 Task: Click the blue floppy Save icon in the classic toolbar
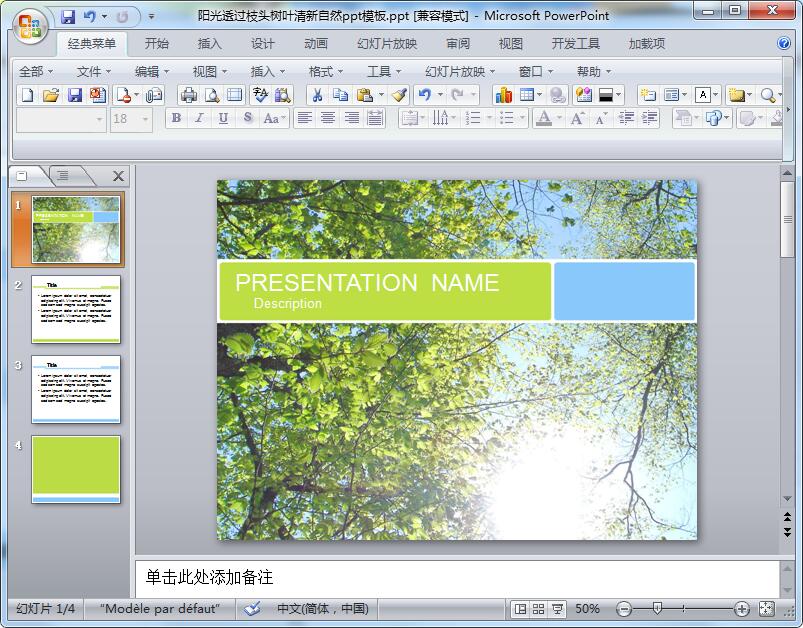[x=75, y=95]
